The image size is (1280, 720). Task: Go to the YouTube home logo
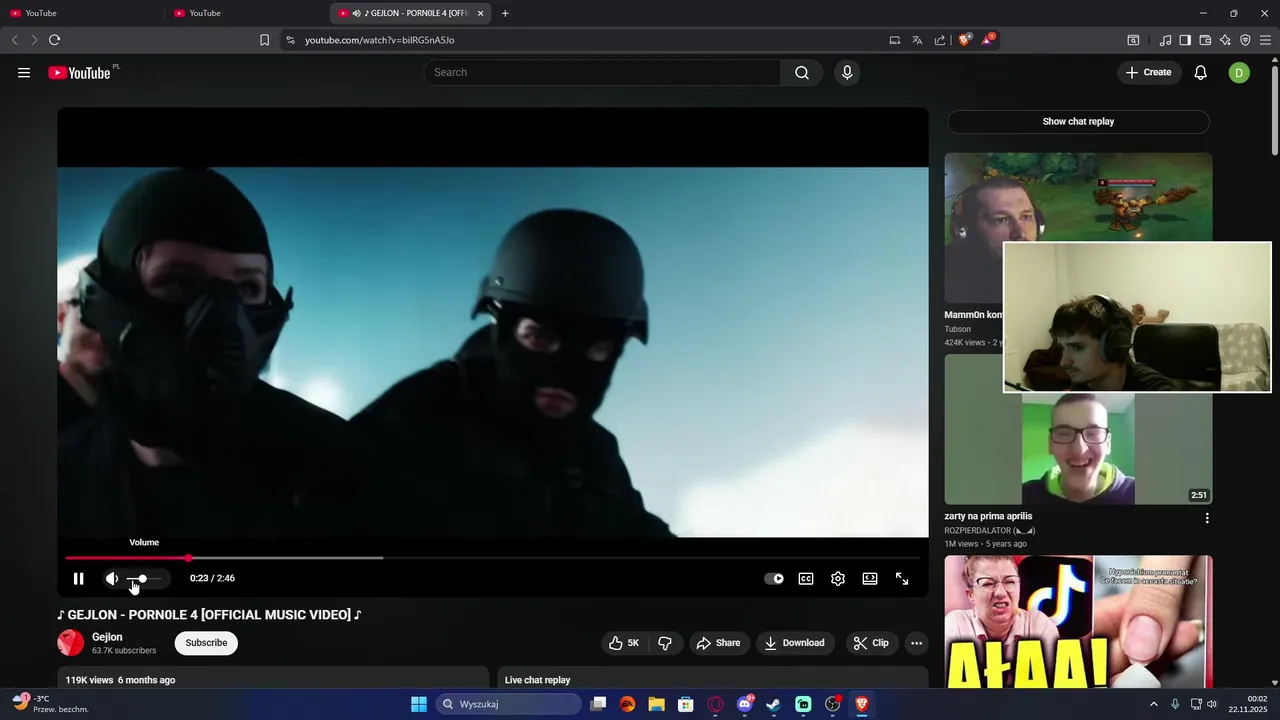click(79, 72)
